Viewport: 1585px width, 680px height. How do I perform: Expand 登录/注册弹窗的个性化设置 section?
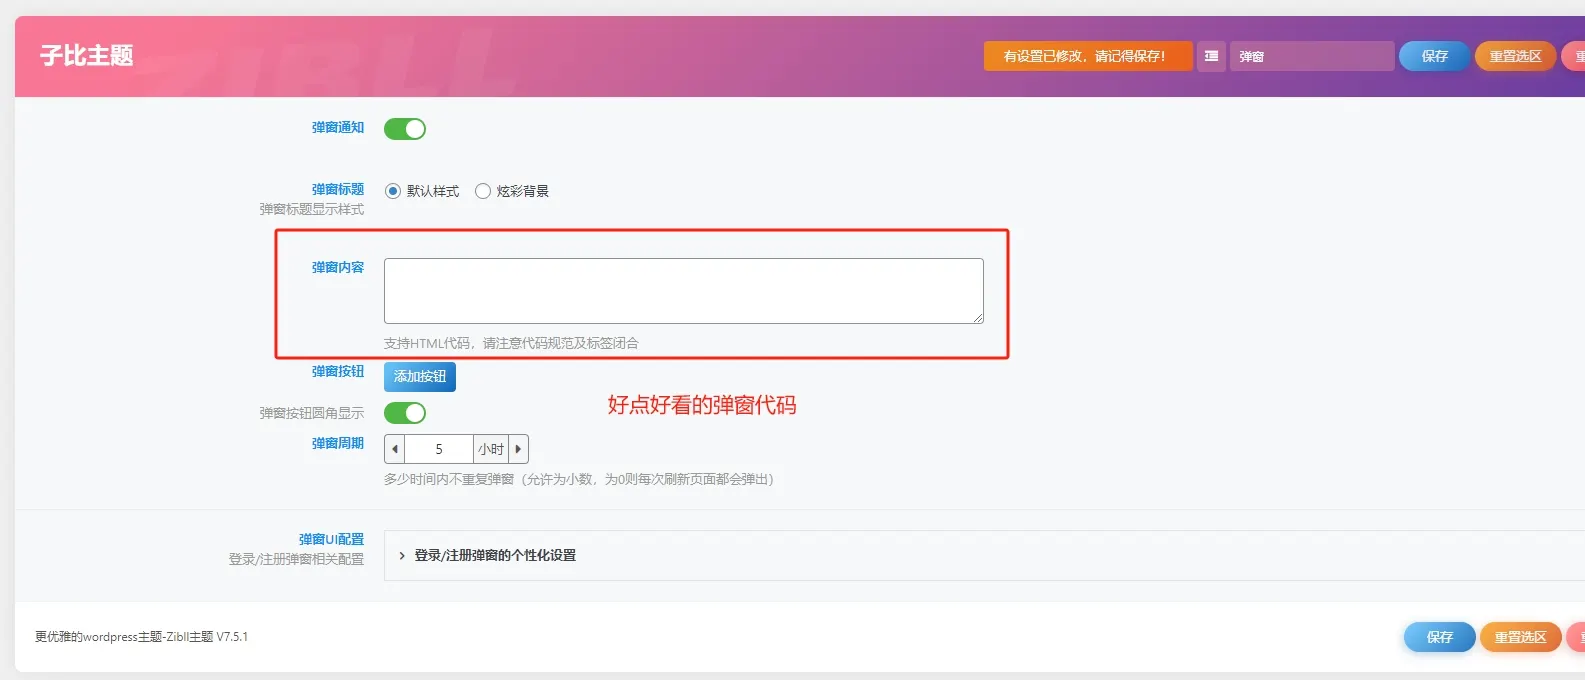[x=984, y=555]
